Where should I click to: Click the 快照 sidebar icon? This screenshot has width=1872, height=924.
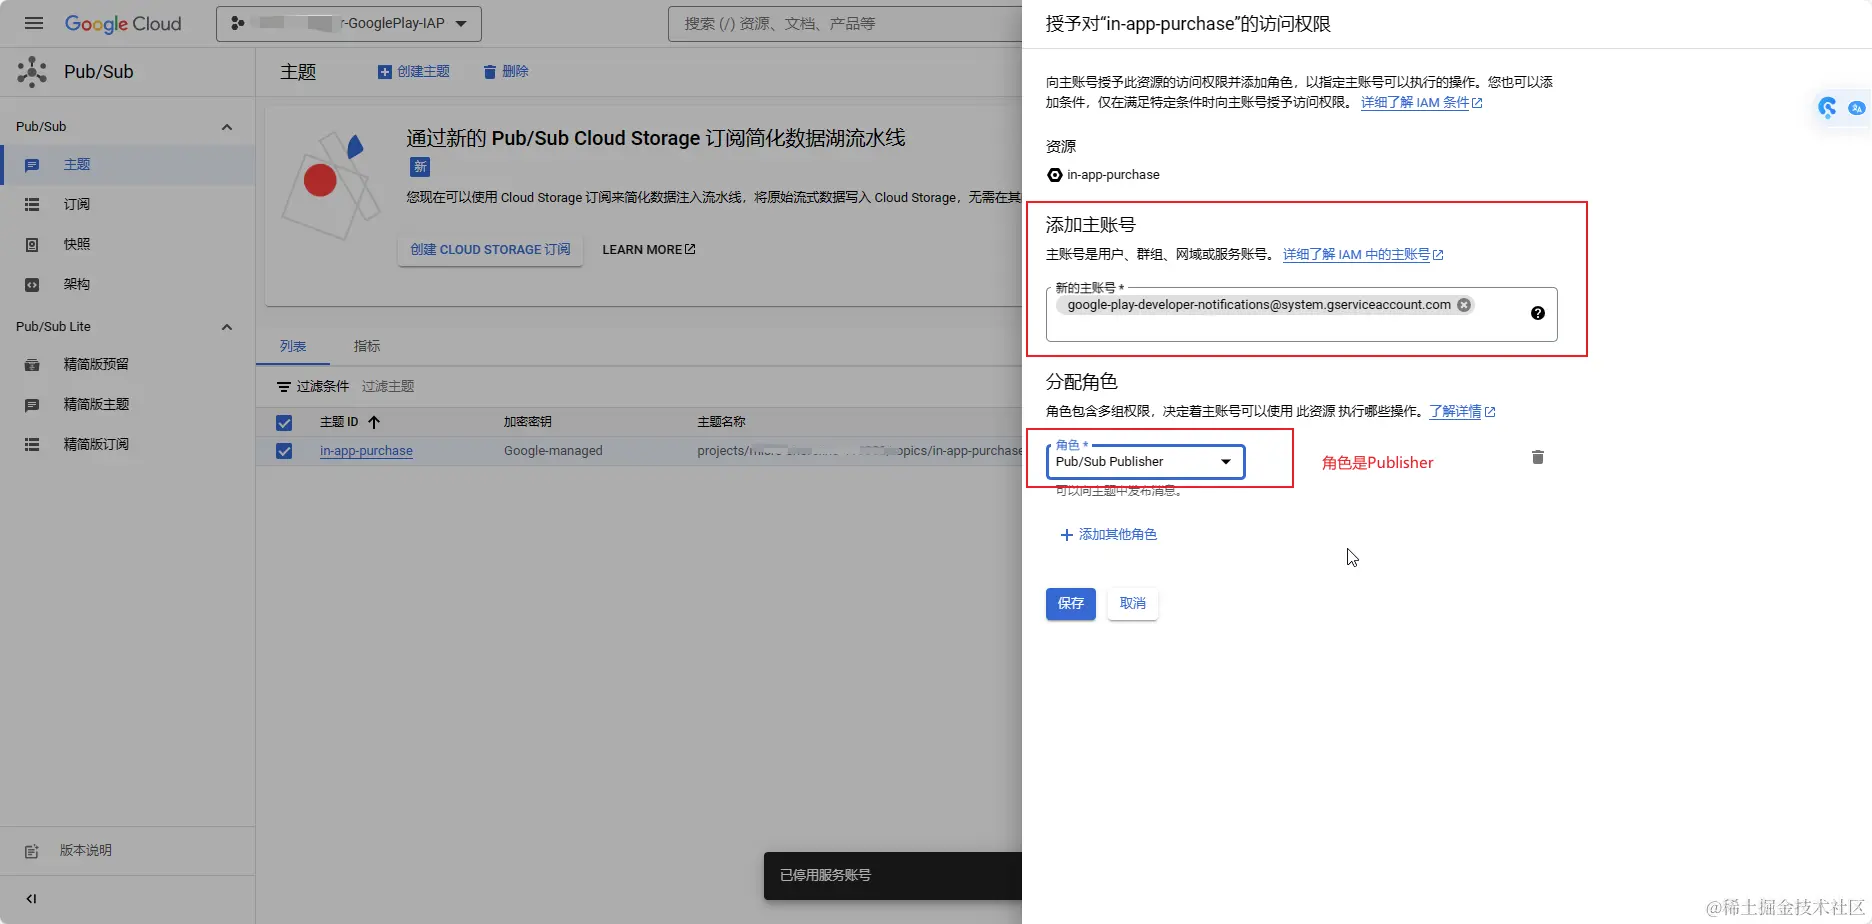pos(32,244)
